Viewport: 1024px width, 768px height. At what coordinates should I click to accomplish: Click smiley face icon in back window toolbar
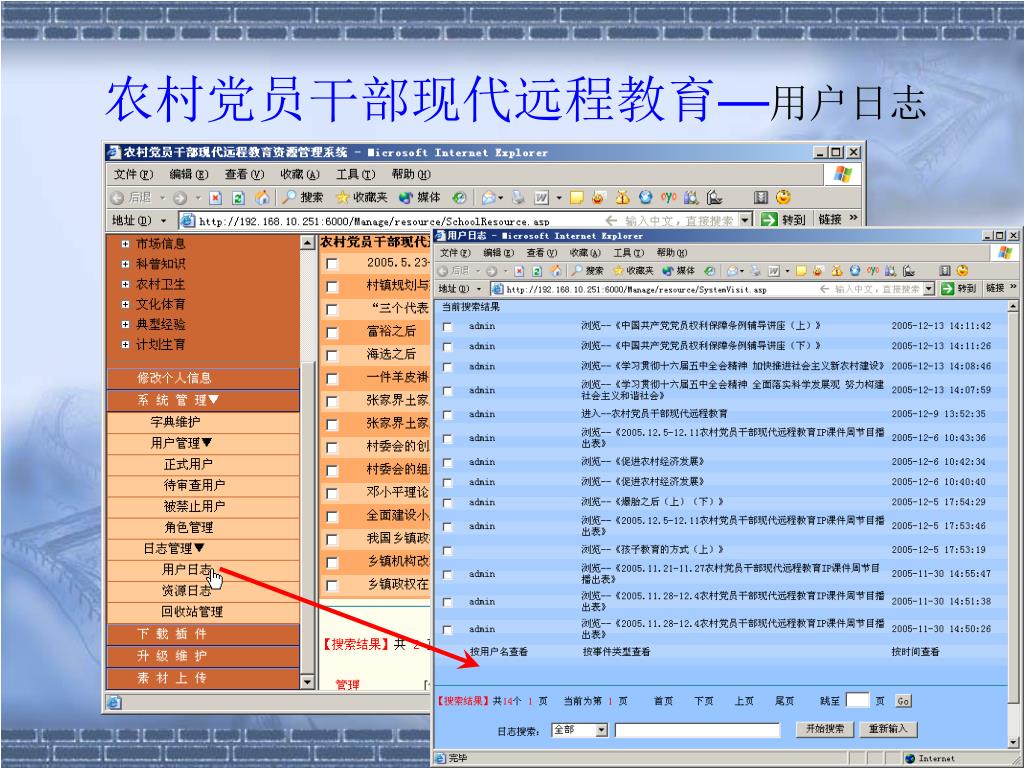pos(784,197)
